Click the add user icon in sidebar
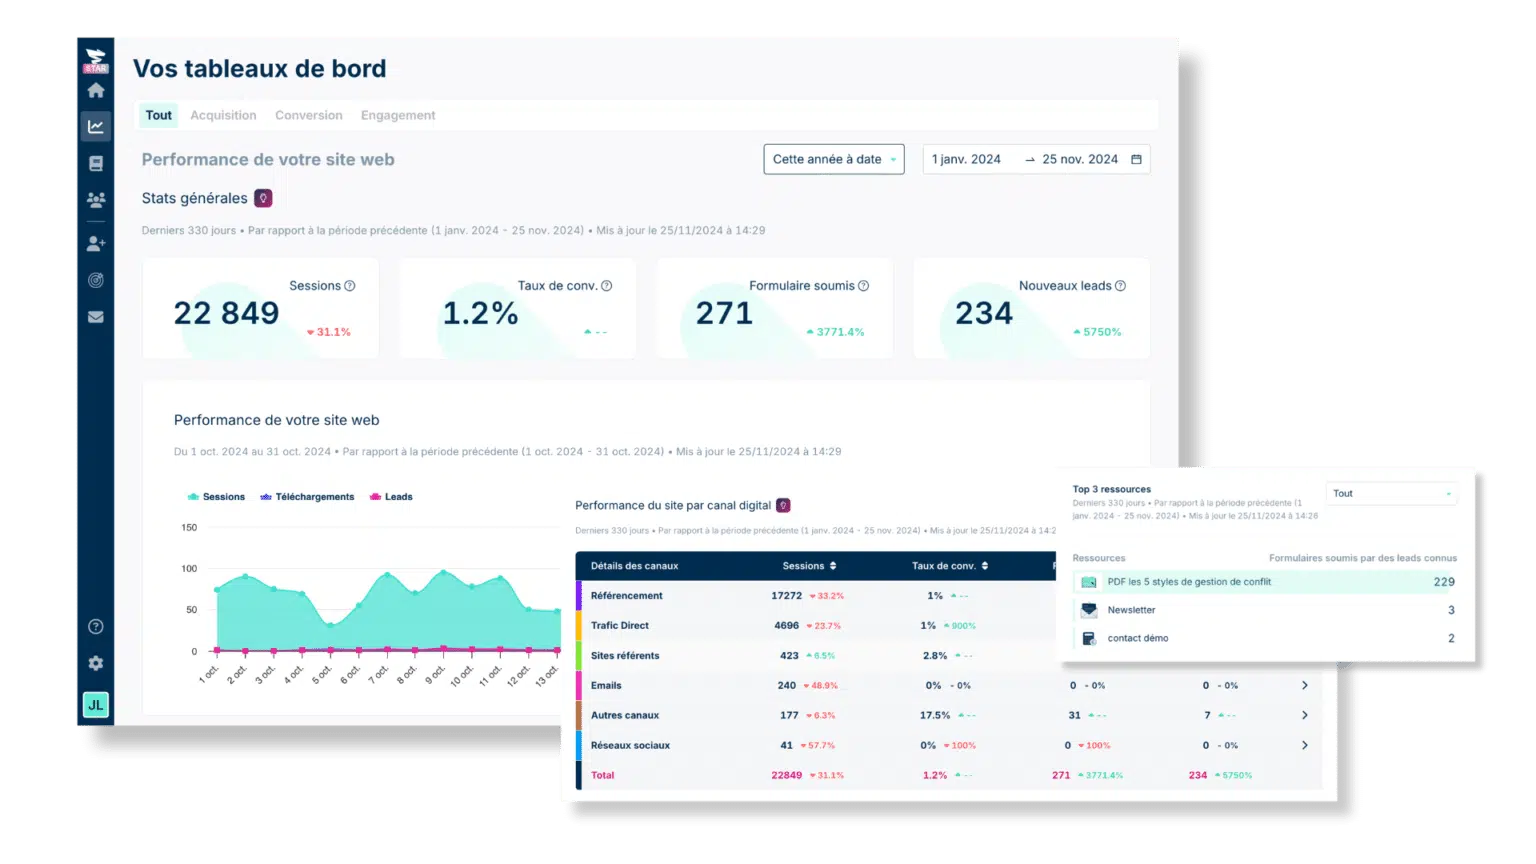 96,244
